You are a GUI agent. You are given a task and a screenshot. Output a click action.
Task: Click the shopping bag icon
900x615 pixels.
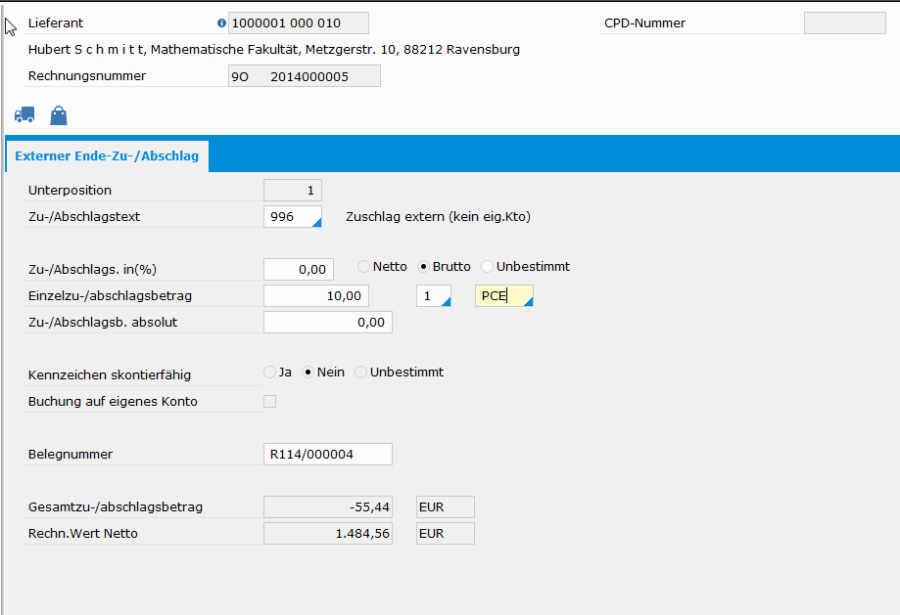pyautogui.click(x=59, y=115)
